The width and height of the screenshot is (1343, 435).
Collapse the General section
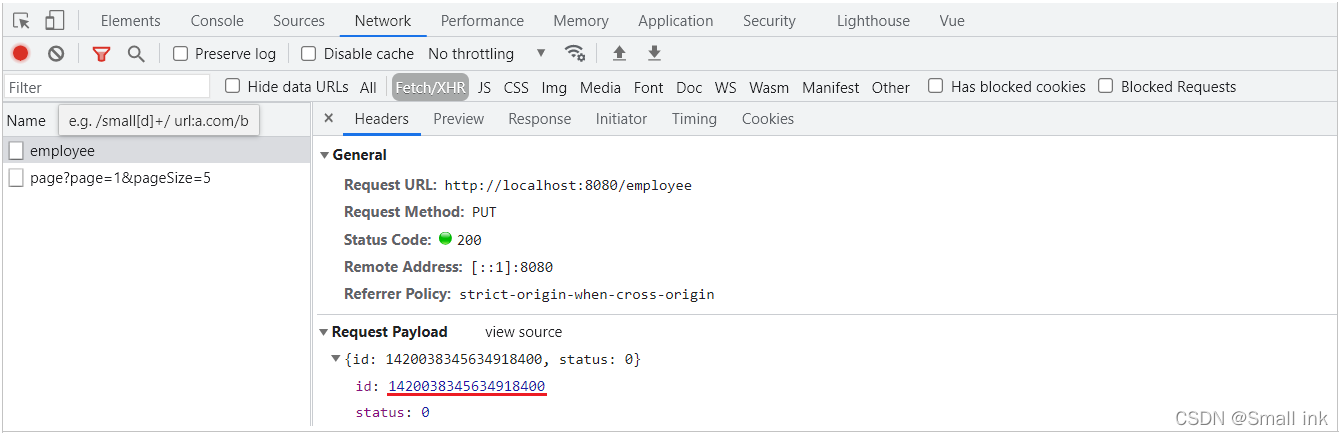[x=324, y=155]
